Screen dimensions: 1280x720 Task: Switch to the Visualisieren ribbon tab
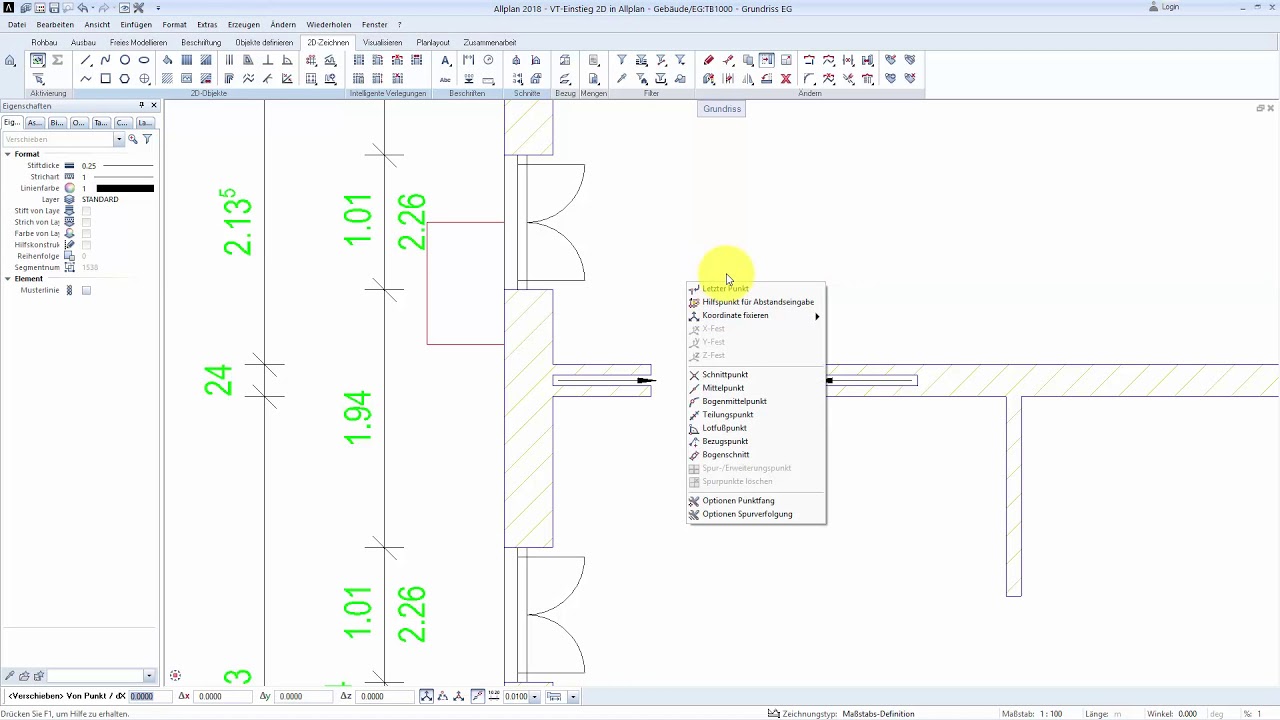pos(382,43)
